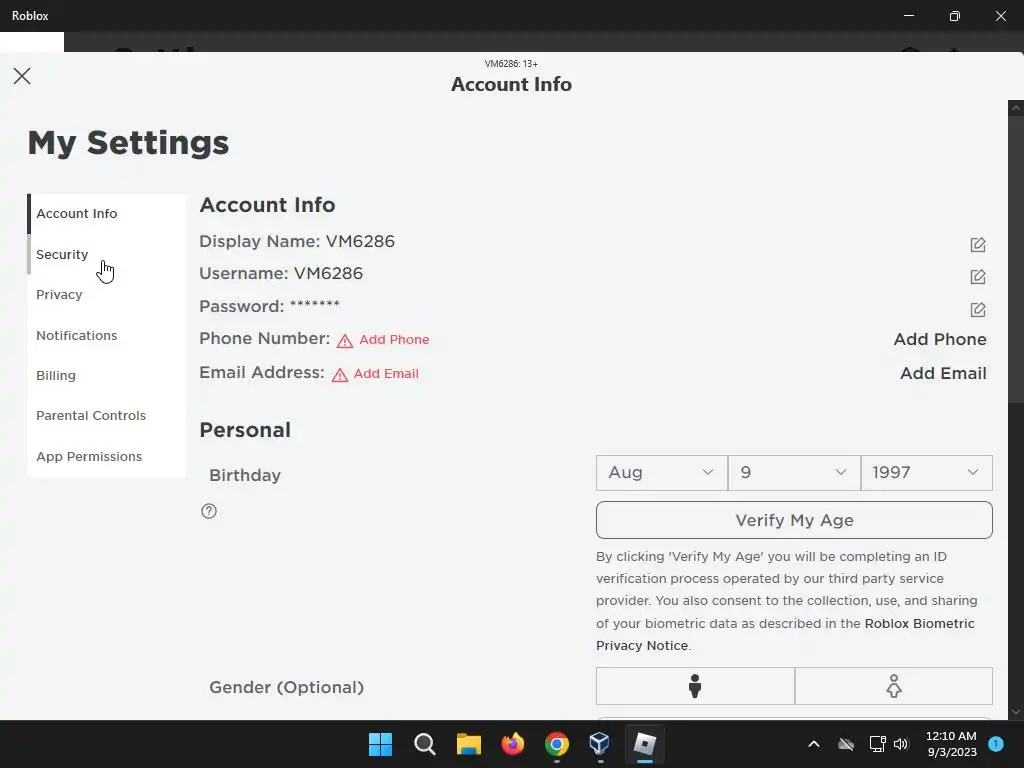This screenshot has width=1024, height=768.
Task: Minimize the Roblox window
Action: click(x=908, y=16)
